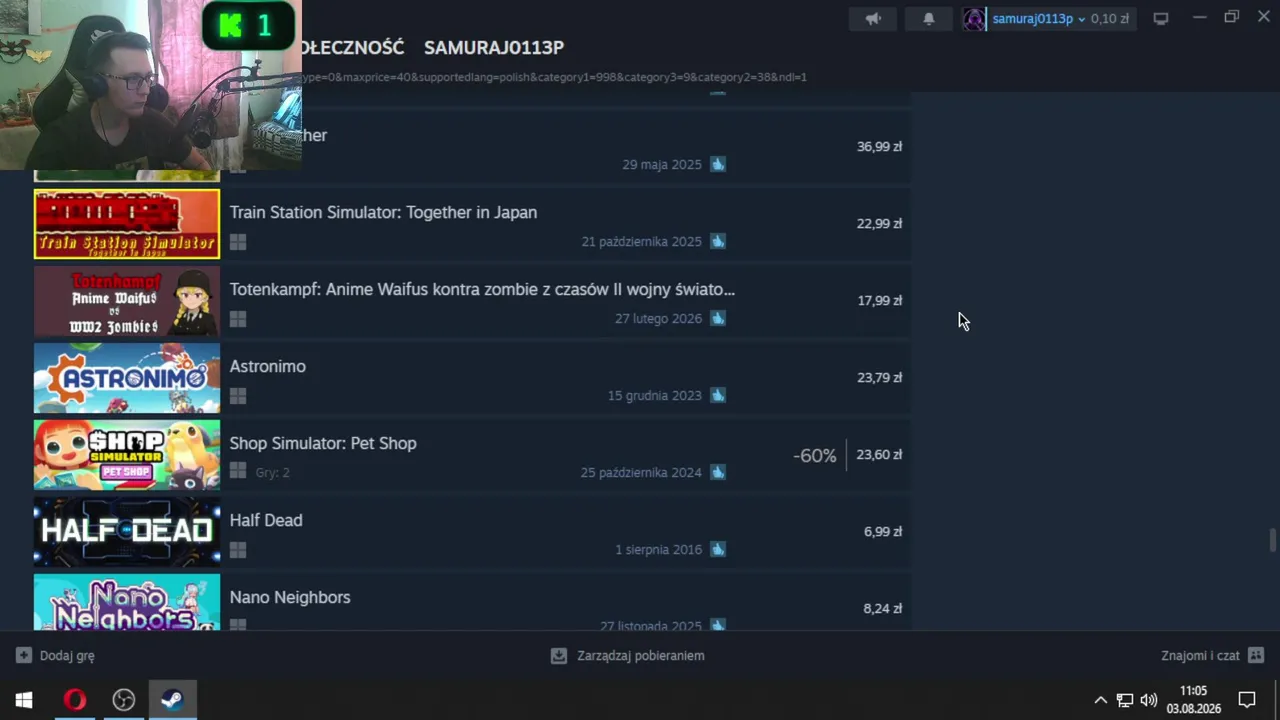This screenshot has height=720, width=1280.
Task: Click the 8,24 zł price
Action: 883,608
